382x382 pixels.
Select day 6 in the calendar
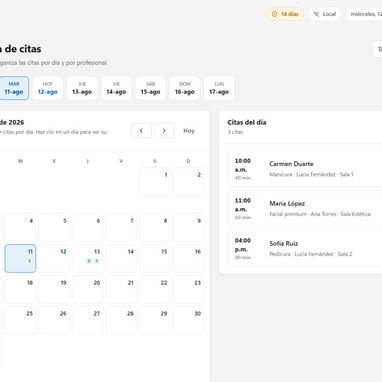coord(88,227)
